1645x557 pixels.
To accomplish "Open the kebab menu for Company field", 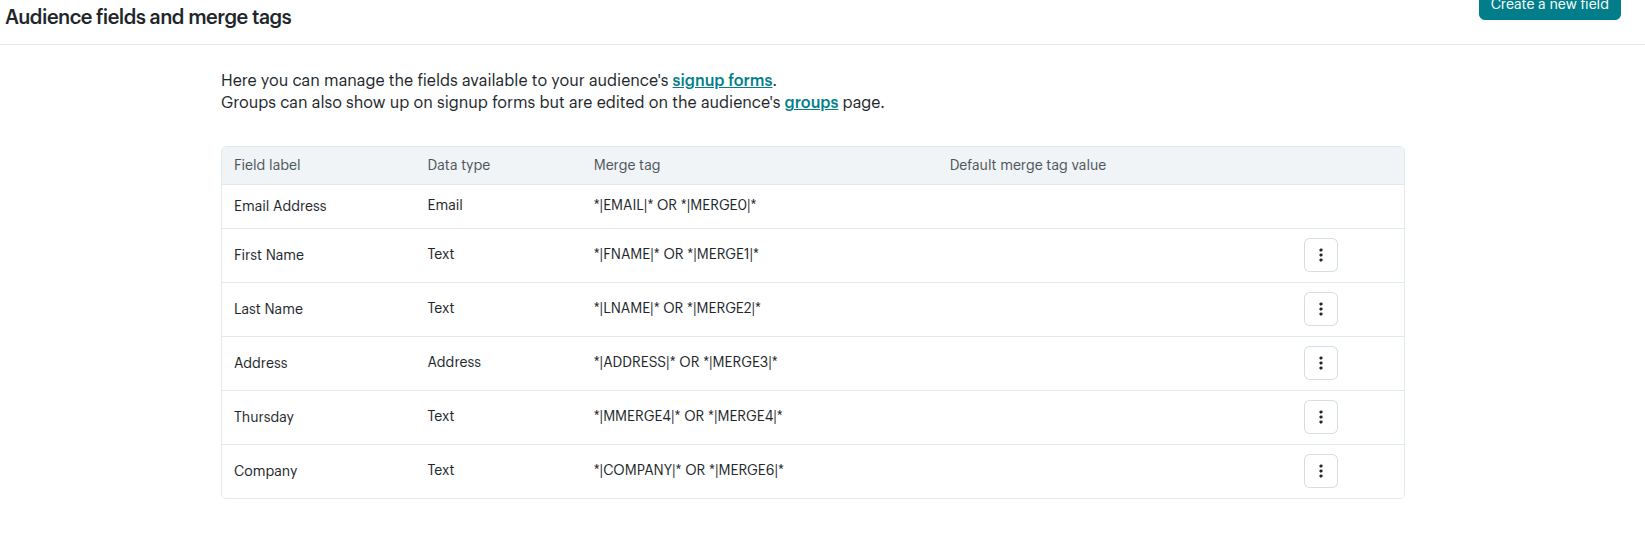I will coord(1320,471).
